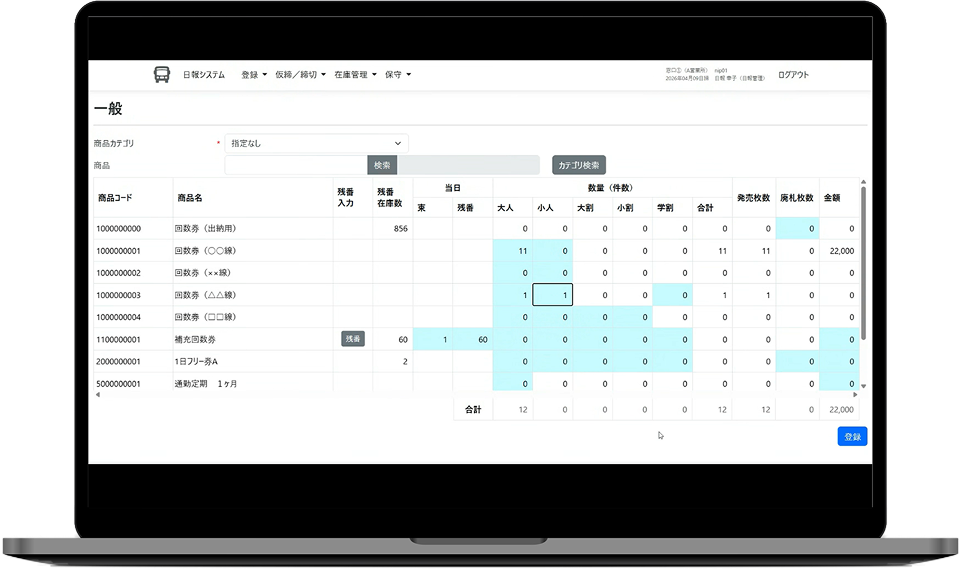Open the 在庫管理 menu
960x570 pixels.
click(355, 75)
